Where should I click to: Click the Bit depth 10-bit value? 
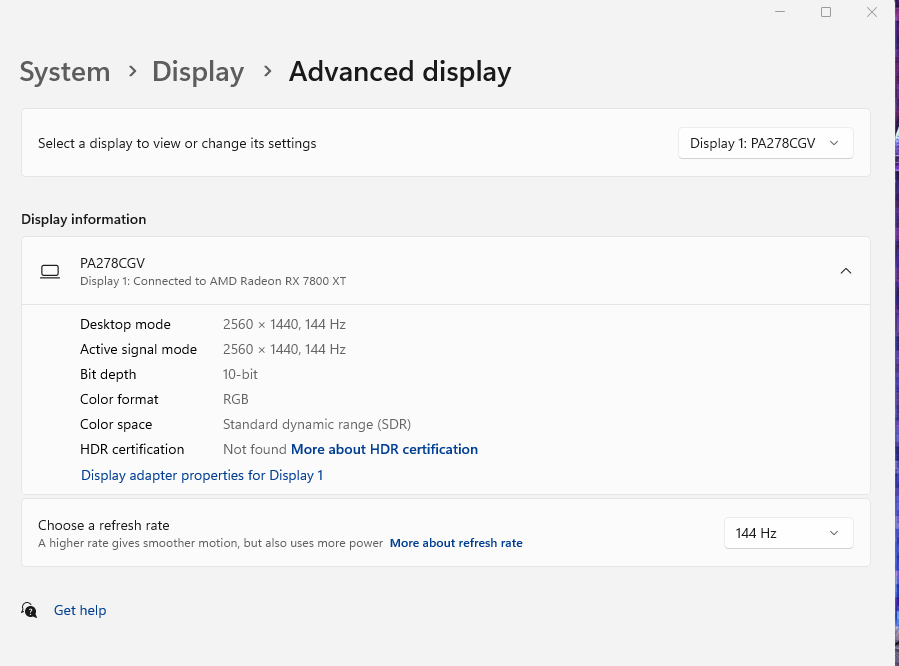pyautogui.click(x=240, y=374)
